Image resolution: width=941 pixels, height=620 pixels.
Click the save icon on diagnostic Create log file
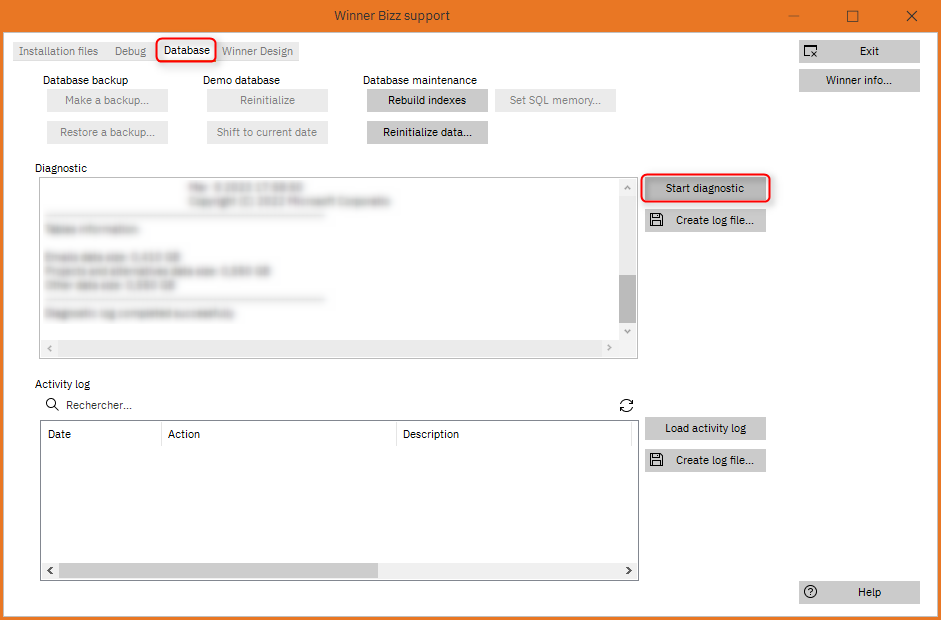click(655, 220)
